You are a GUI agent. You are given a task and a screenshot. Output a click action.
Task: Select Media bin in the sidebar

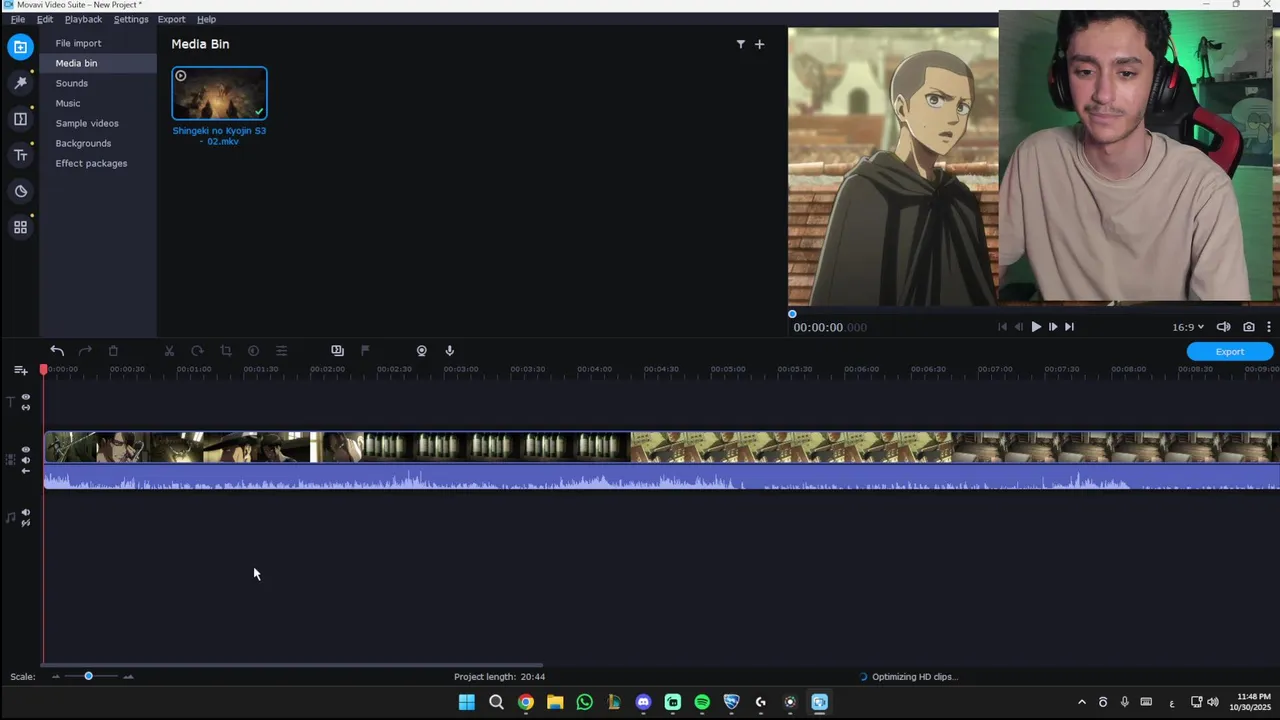pos(98,63)
